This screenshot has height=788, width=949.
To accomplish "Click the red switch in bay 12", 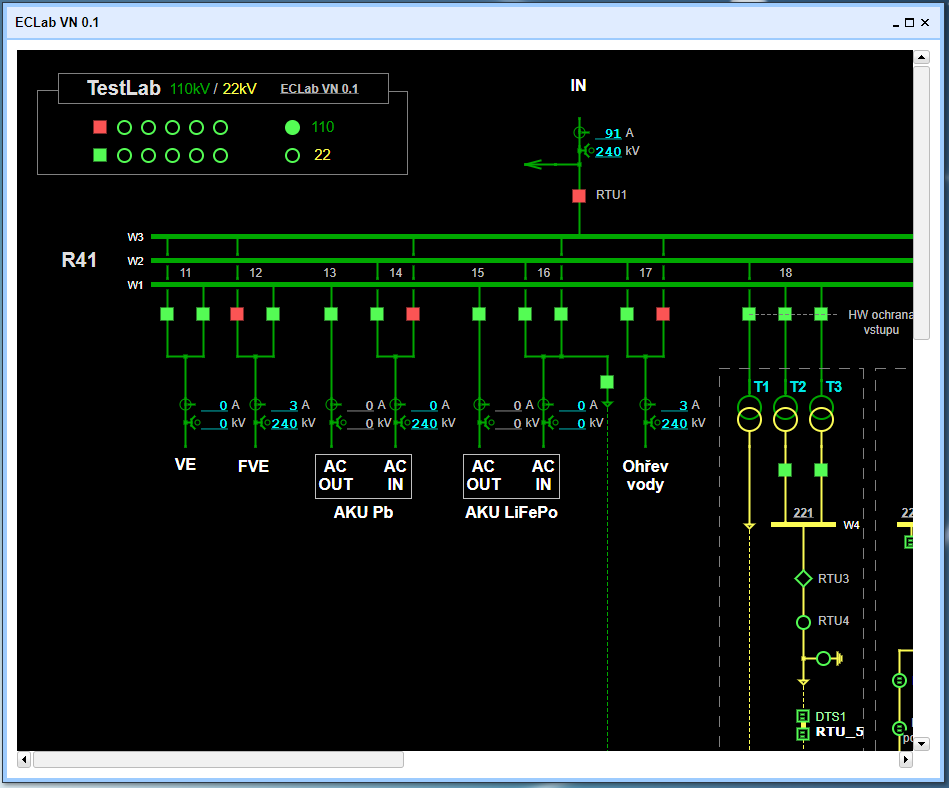I will [x=237, y=314].
